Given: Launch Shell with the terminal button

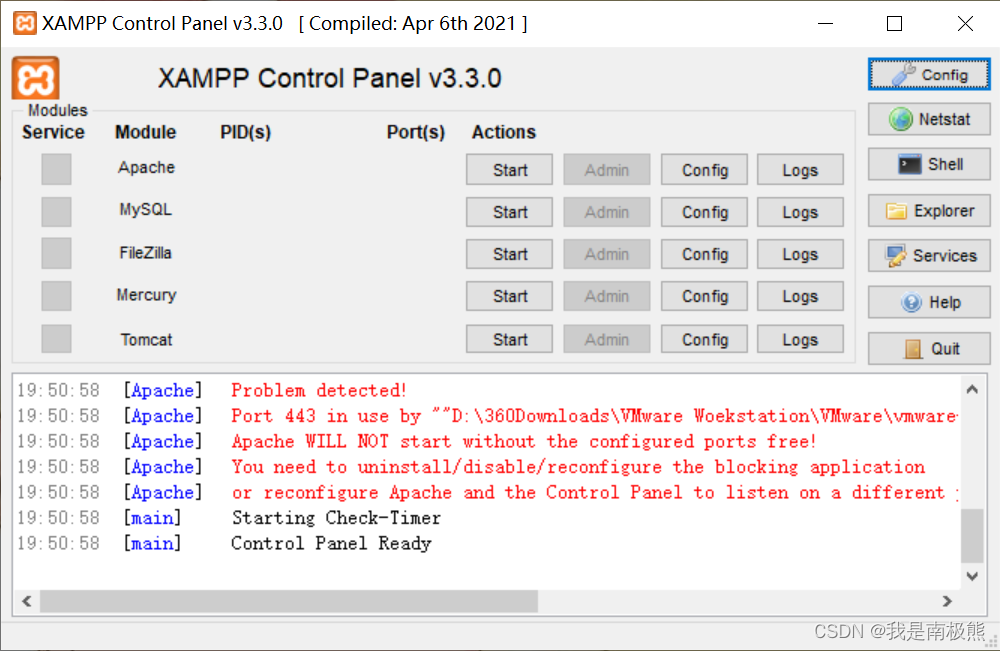Looking at the screenshot, I should pyautogui.click(x=929, y=165).
